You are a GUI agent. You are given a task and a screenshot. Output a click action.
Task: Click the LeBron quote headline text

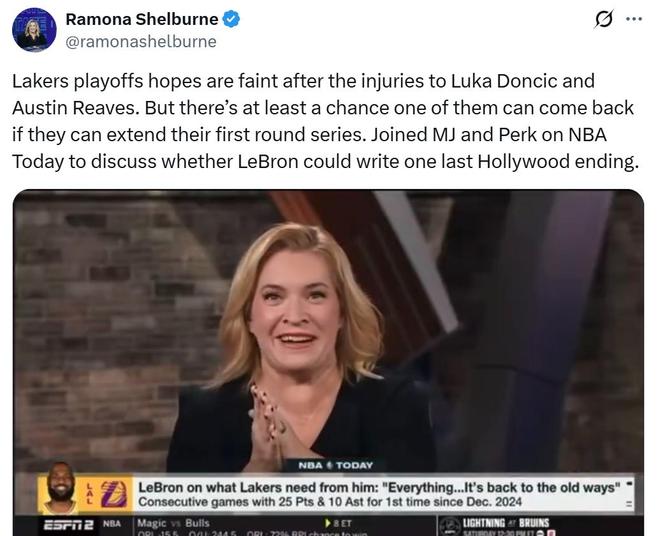click(379, 488)
